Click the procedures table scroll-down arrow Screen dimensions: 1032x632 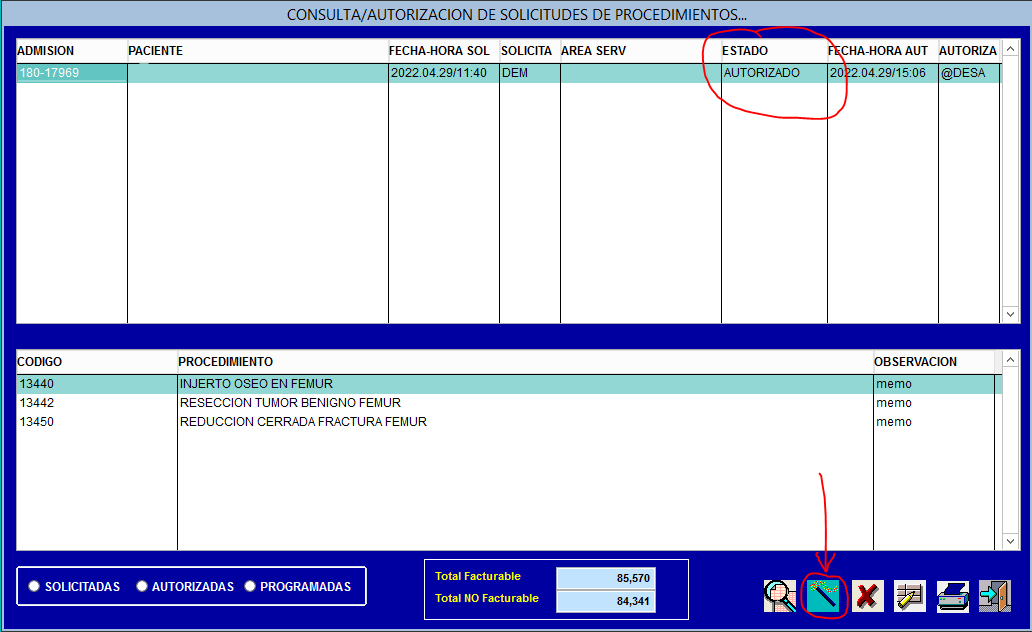1010,541
